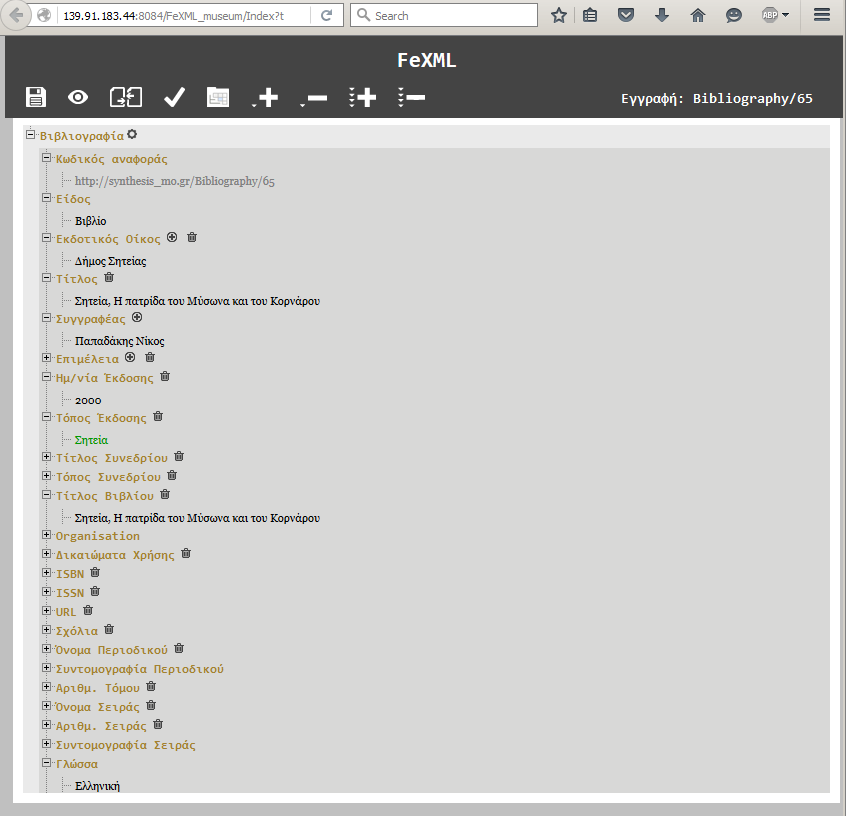Delete Δικαιώματα Χρήσης with trash icon

coord(186,553)
